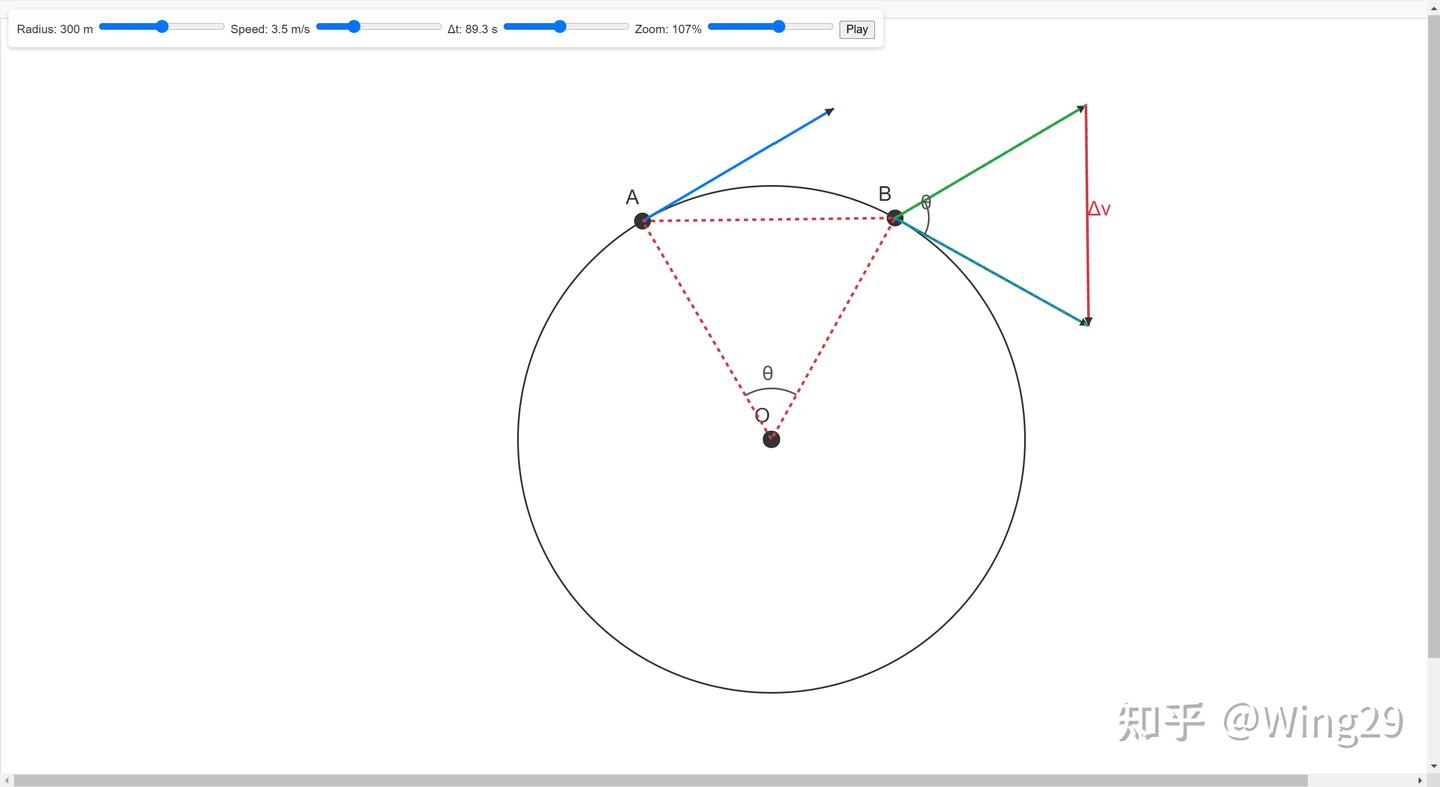Viewport: 1440px width, 787px height.
Task: Select point B on the circle
Action: click(895, 218)
